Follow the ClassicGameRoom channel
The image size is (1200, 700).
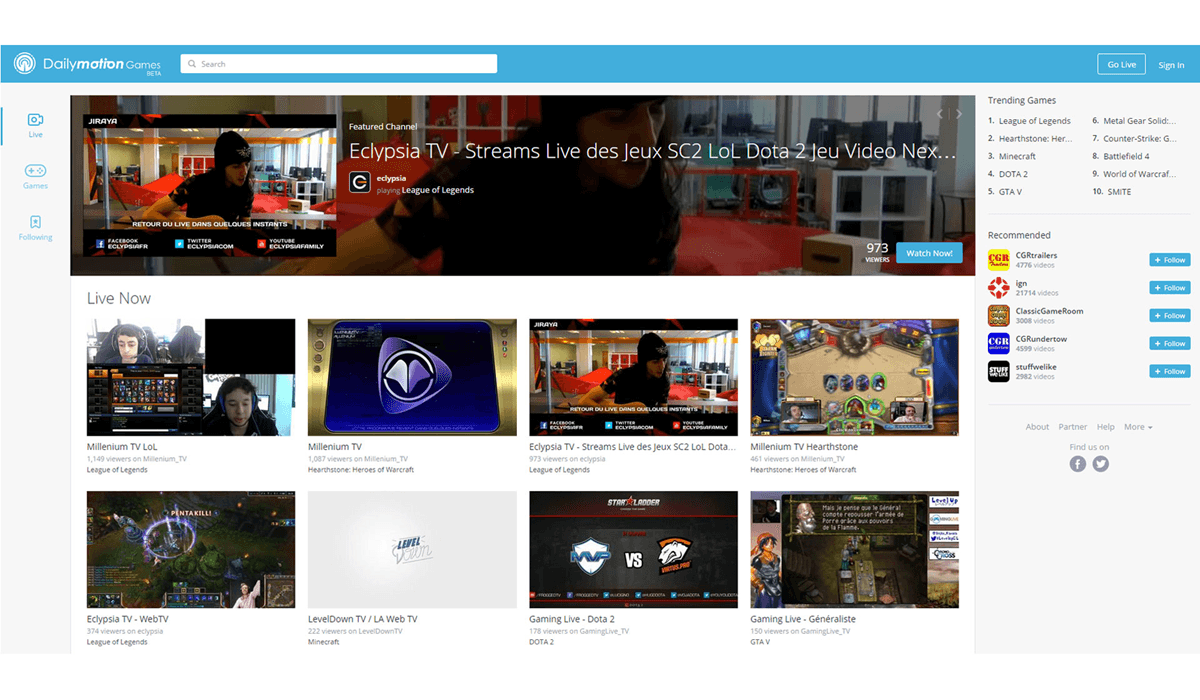pyautogui.click(x=1169, y=316)
